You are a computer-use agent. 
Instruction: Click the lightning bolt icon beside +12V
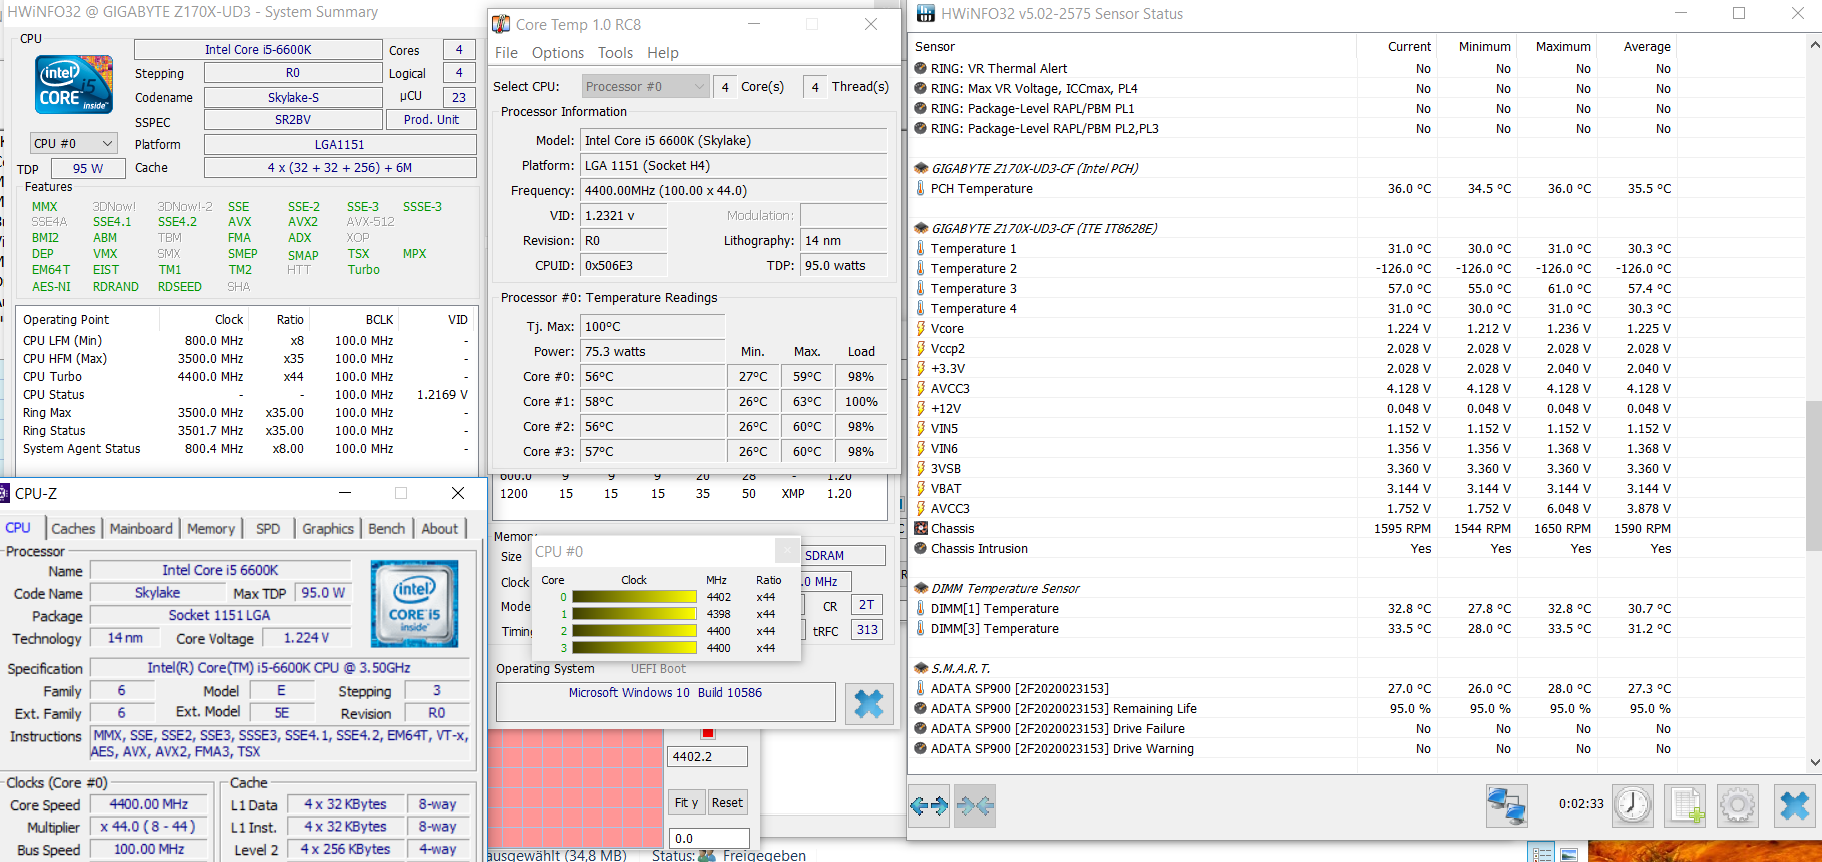point(921,408)
